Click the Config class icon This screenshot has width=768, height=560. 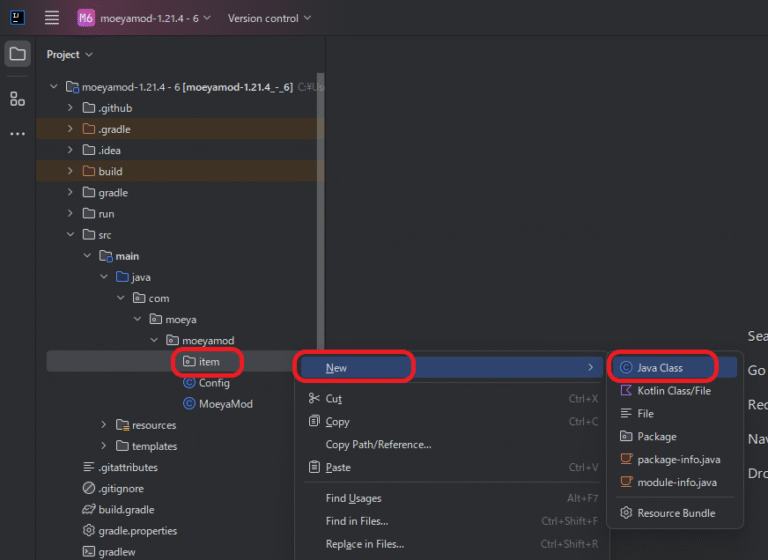(189, 383)
